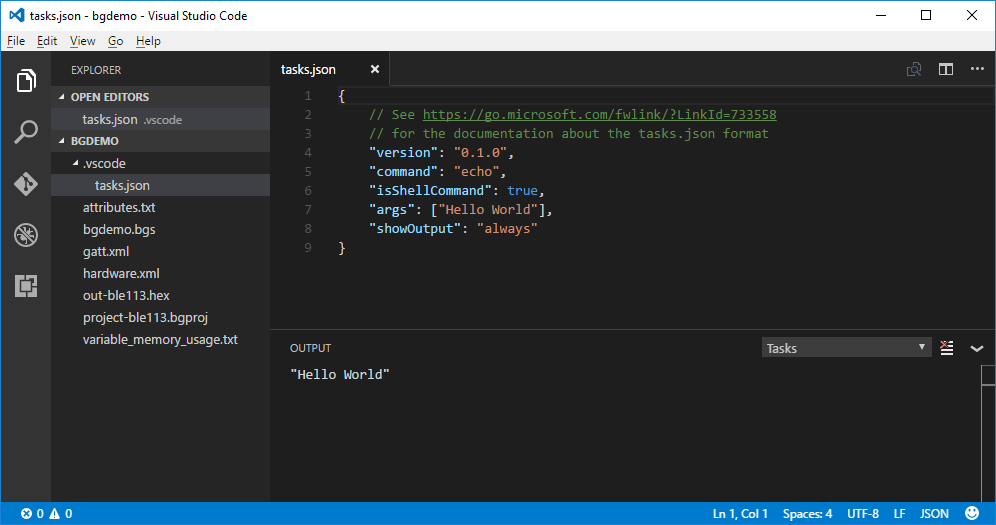
Task: Open bgdemo.bgs file
Action: click(x=161, y=229)
